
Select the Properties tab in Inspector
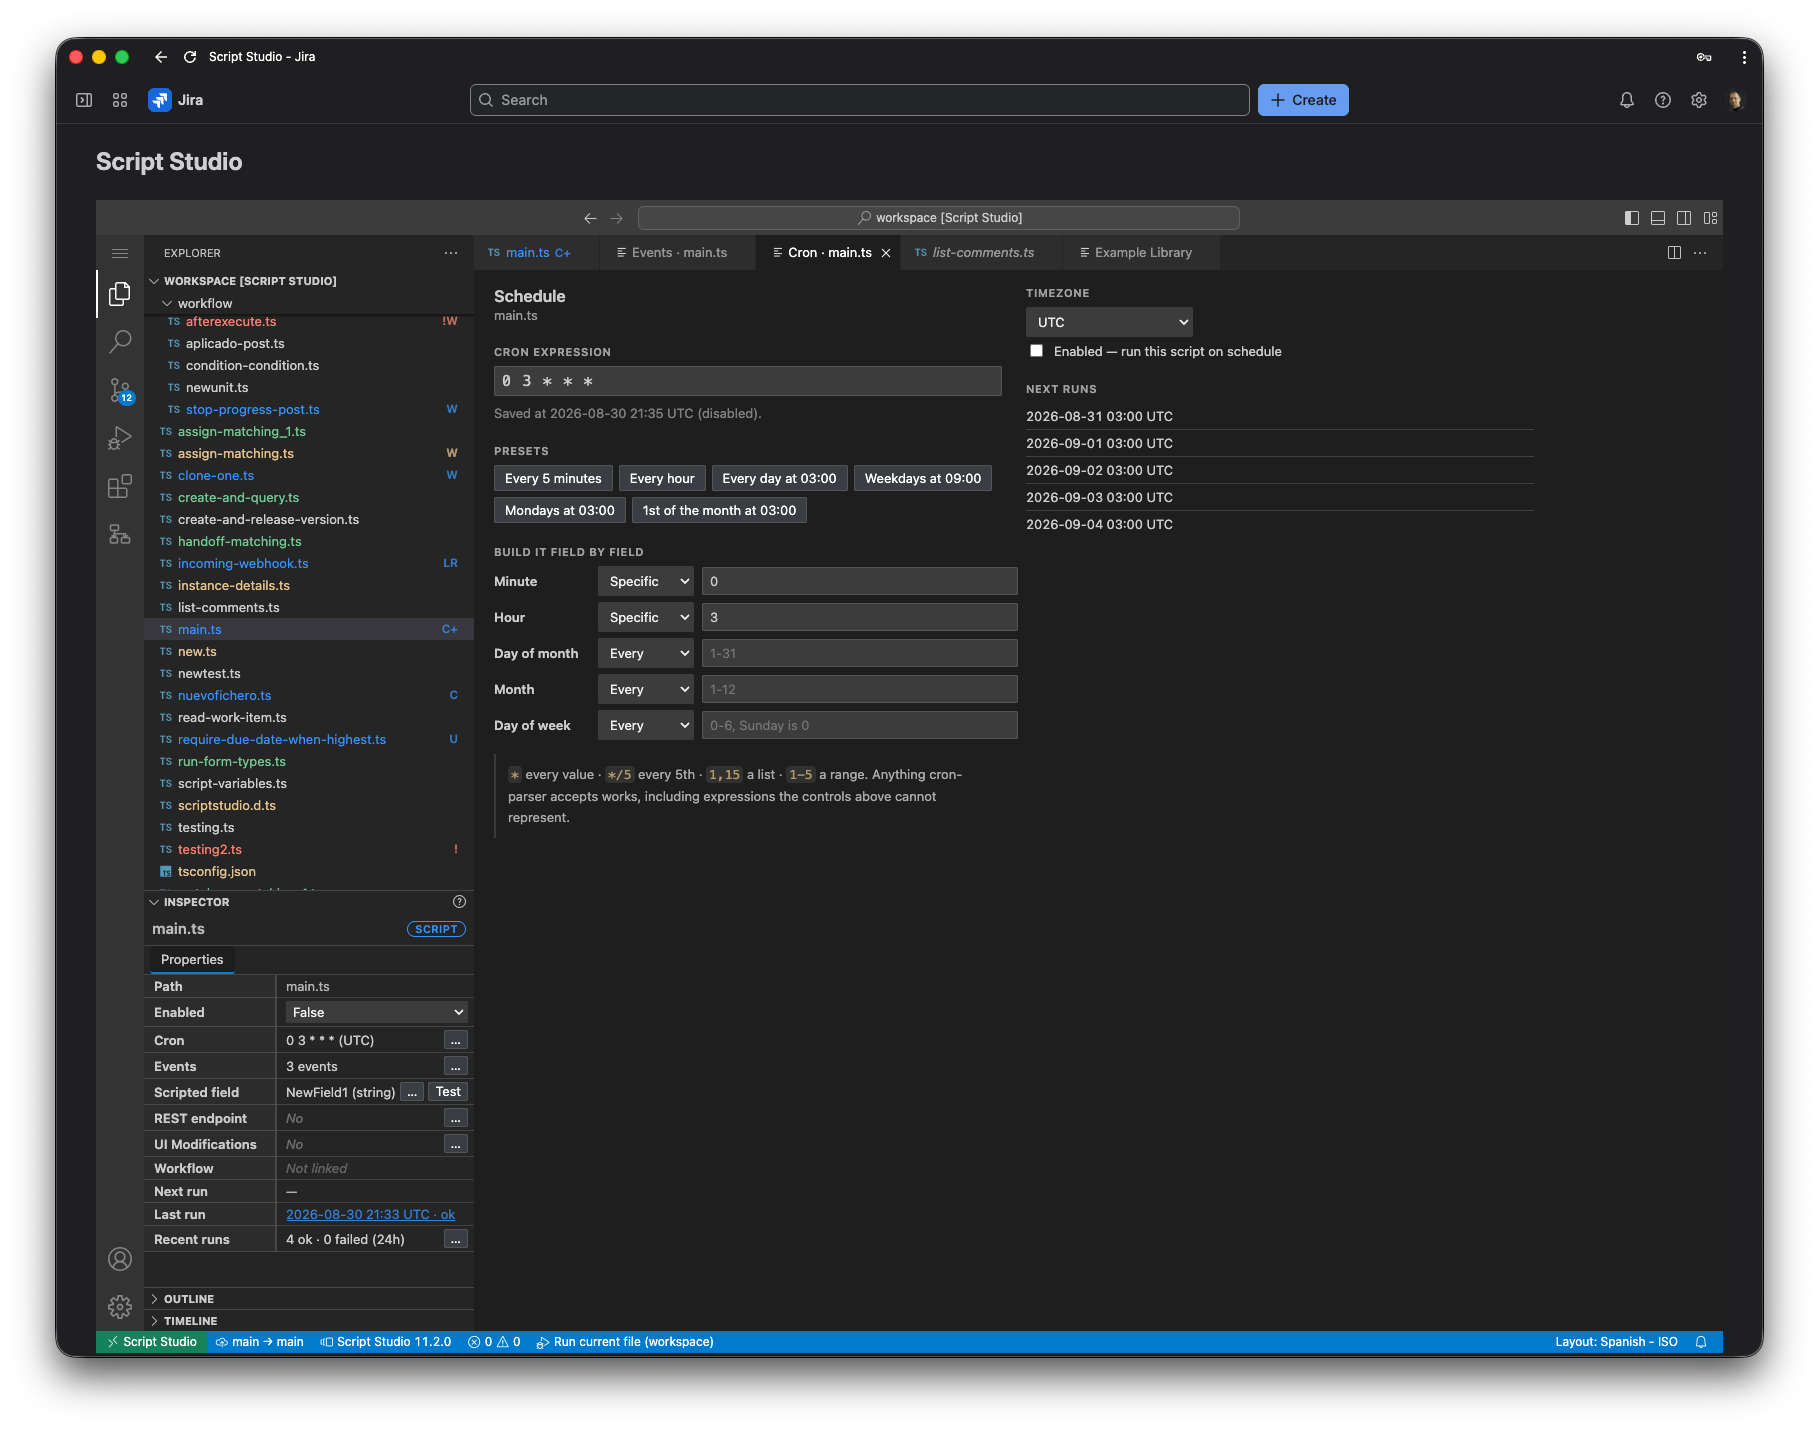pos(192,959)
